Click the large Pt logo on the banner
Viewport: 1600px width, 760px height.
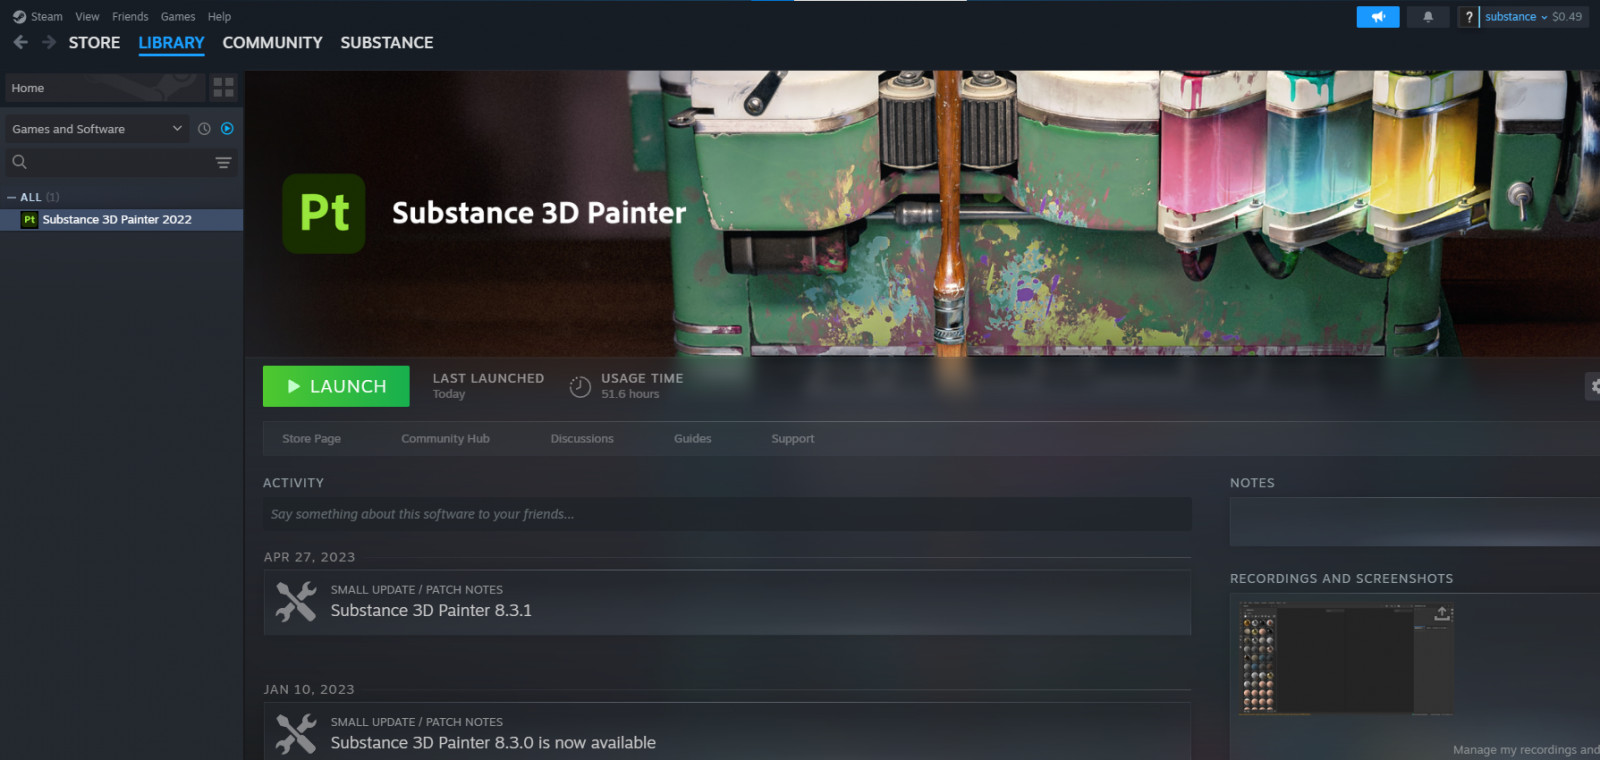click(x=324, y=213)
